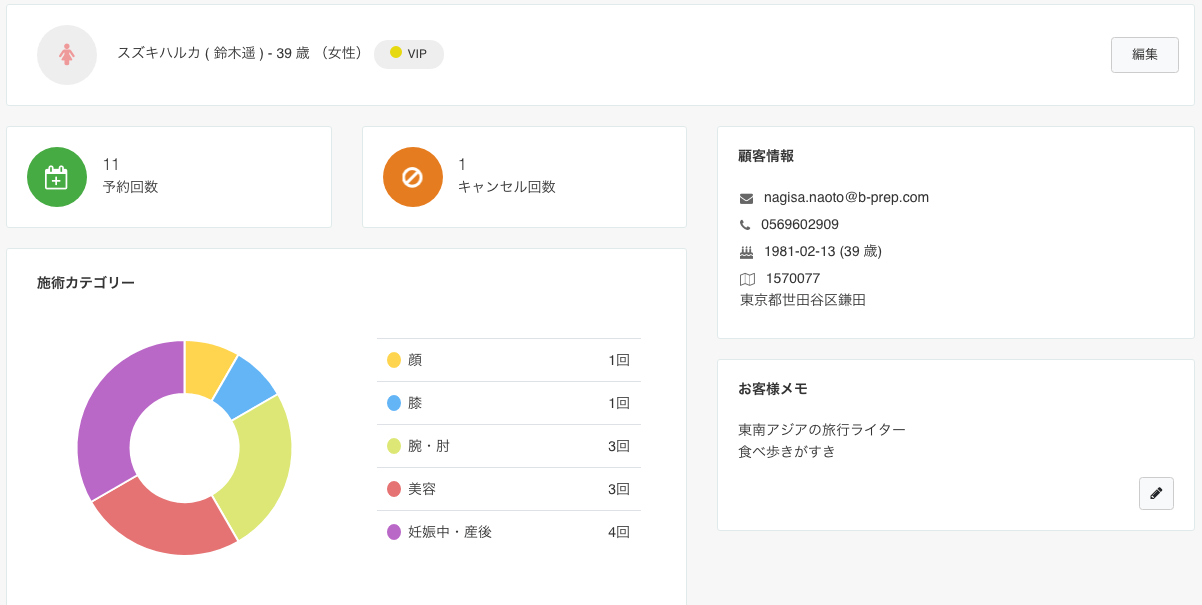
Task: Toggle the VIP badge
Action: pos(408,55)
